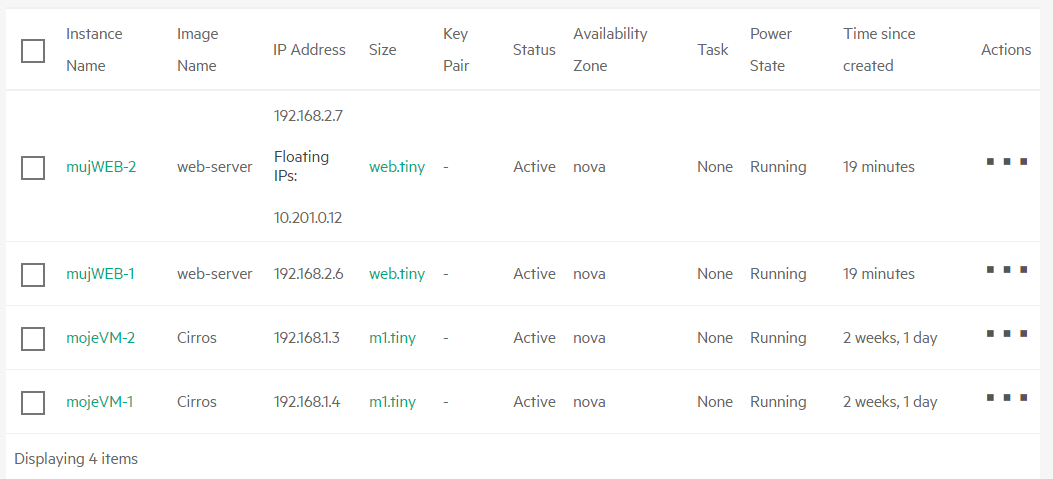This screenshot has width=1053, height=479.
Task: Open the mojeVM-2 instance link
Action: [100, 337]
